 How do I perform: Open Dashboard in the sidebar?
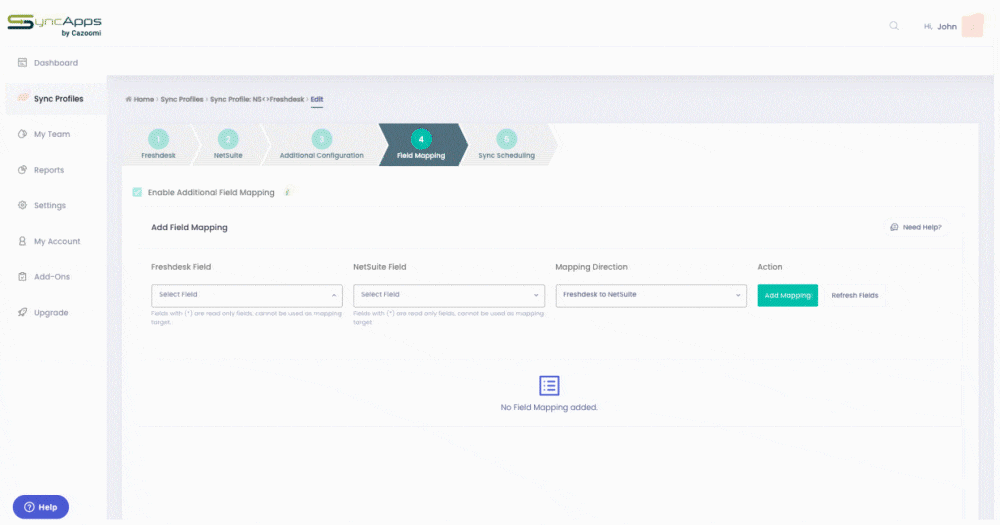tap(56, 63)
